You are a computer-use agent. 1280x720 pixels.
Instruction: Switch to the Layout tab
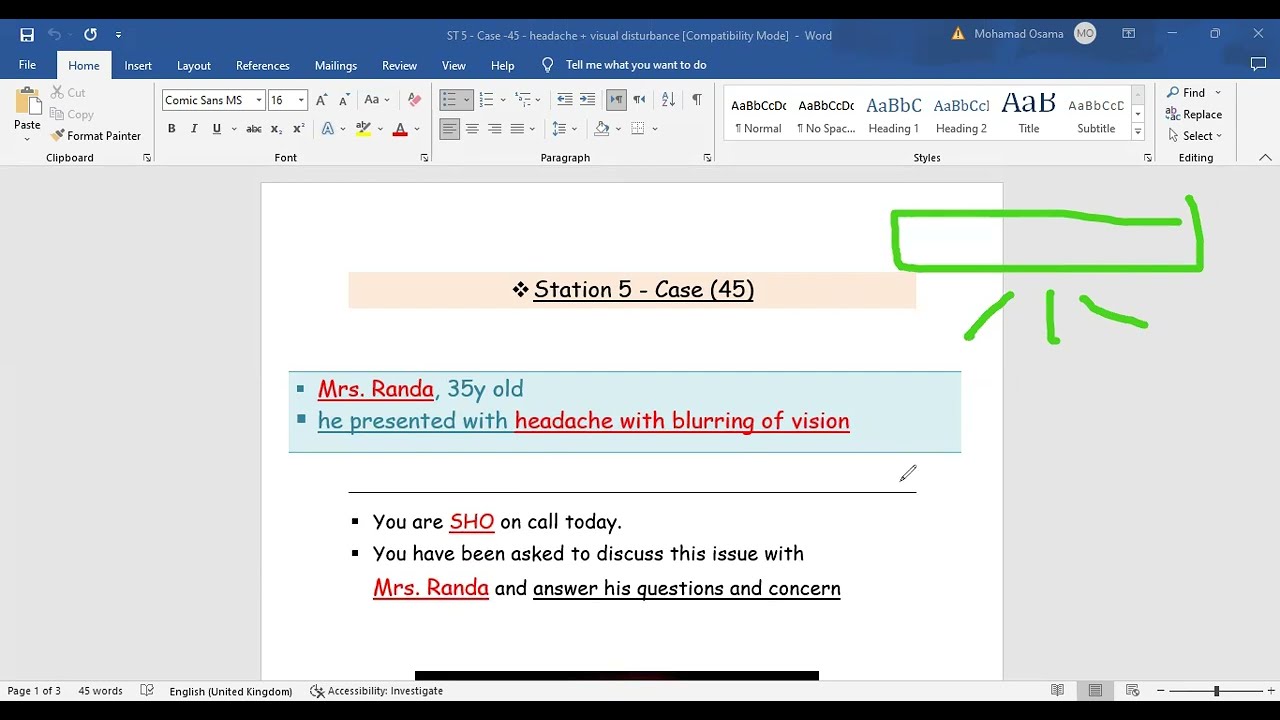point(194,65)
